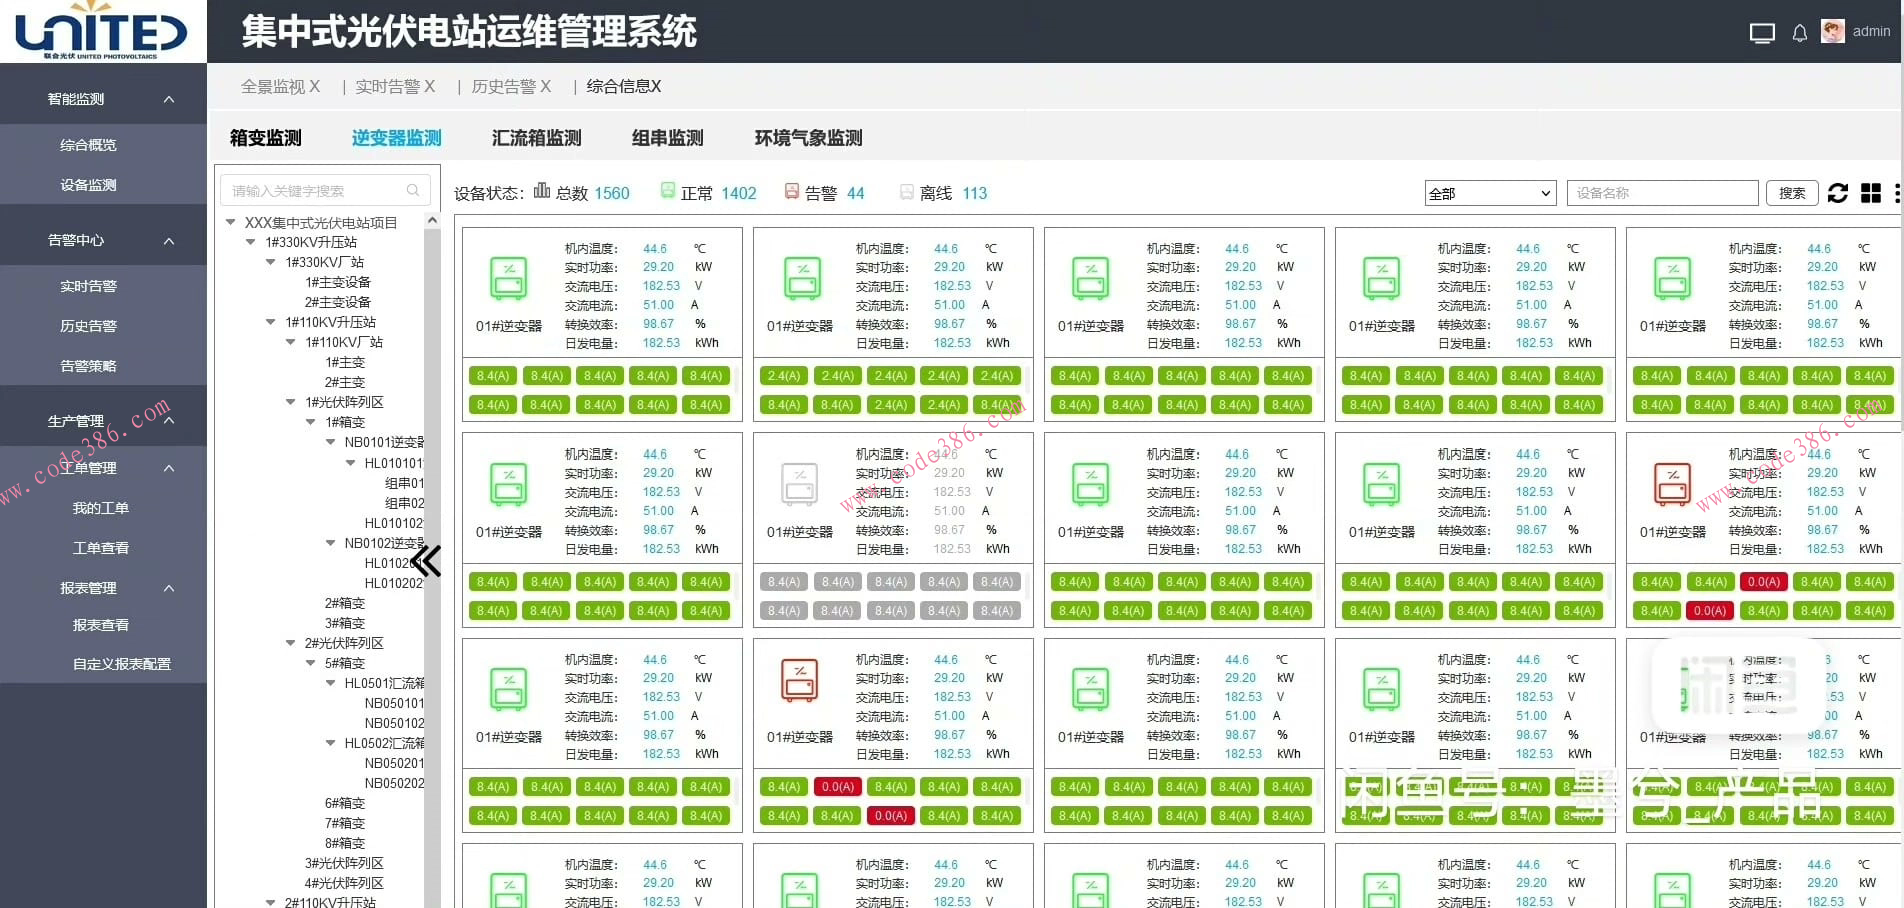This screenshot has width=1904, height=908.
Task: Select the green 8.4(A) string status block
Action: click(492, 375)
